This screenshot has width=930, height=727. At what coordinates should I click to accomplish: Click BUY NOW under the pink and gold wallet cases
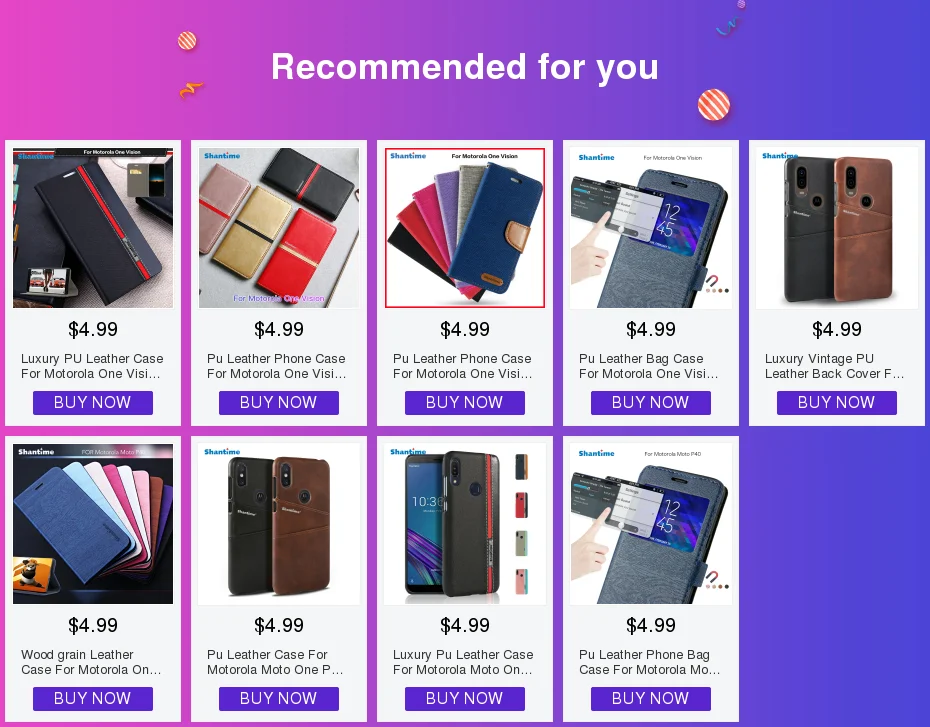pyautogui.click(x=279, y=403)
